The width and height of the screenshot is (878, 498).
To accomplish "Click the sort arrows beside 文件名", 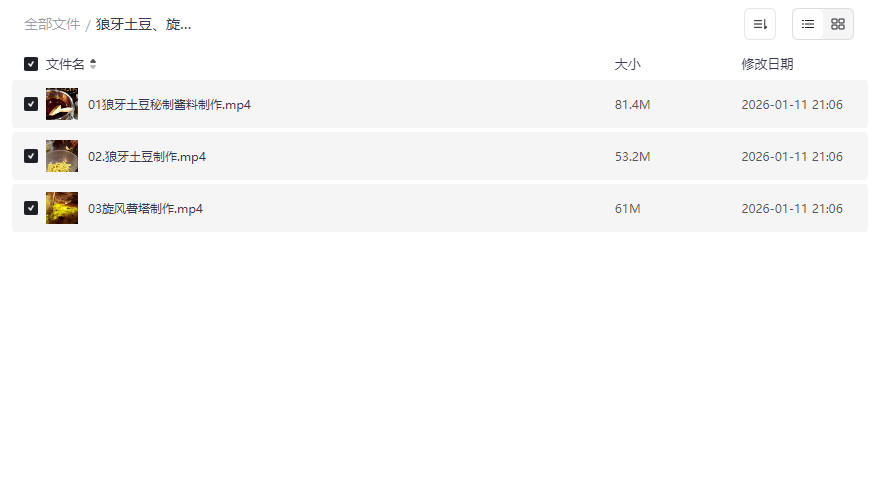I will [x=93, y=64].
